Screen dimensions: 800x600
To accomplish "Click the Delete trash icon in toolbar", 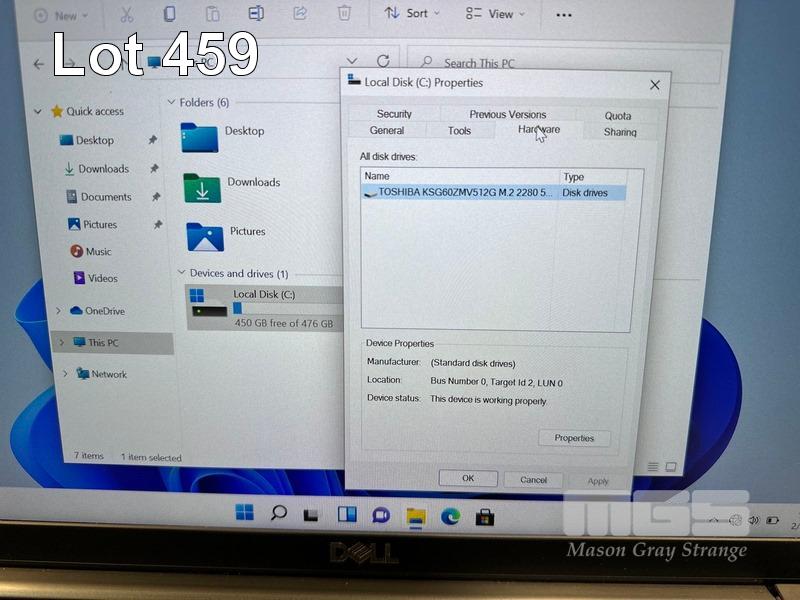I will point(344,14).
